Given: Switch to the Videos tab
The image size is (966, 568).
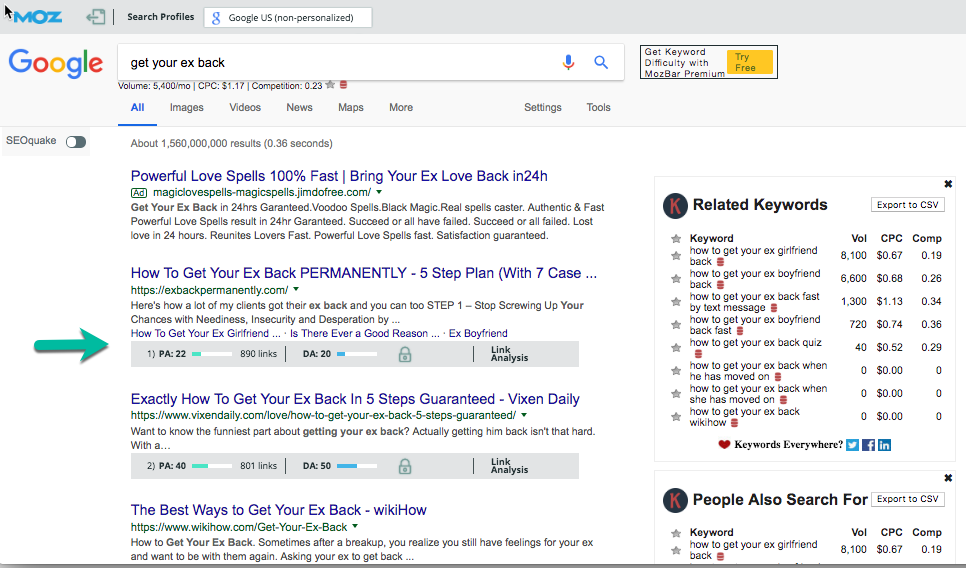Looking at the screenshot, I should [x=245, y=107].
